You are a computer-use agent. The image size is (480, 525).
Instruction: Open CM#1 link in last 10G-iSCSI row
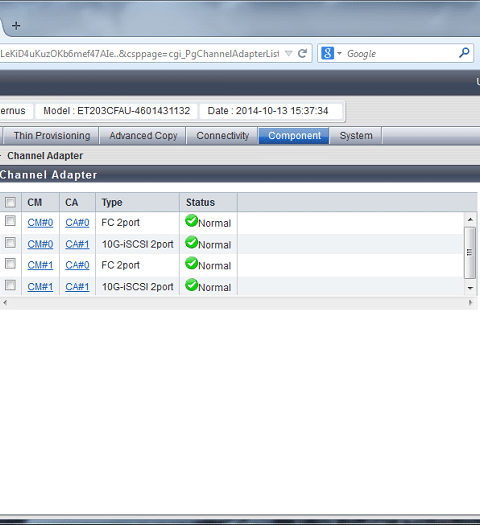point(40,287)
